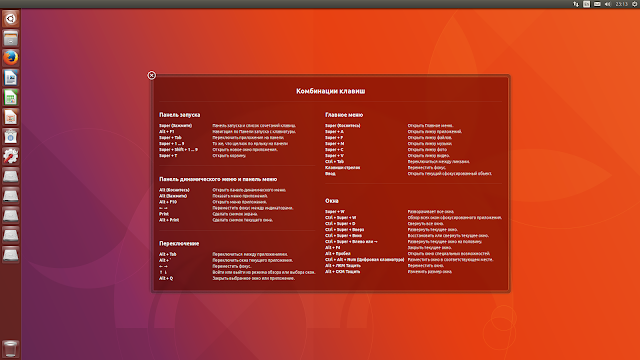Open the sound volume indicator
640x360 pixels.
click(608, 4)
